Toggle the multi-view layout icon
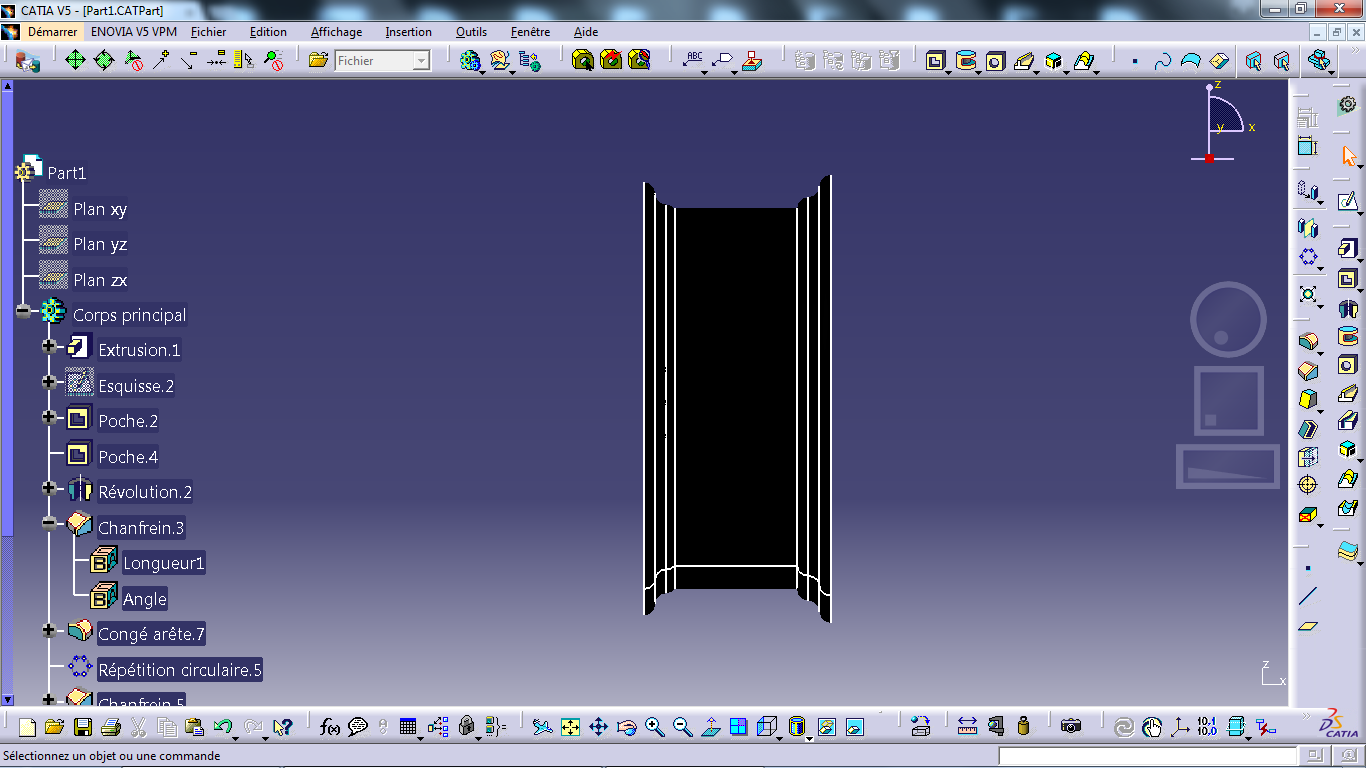 coord(738,727)
